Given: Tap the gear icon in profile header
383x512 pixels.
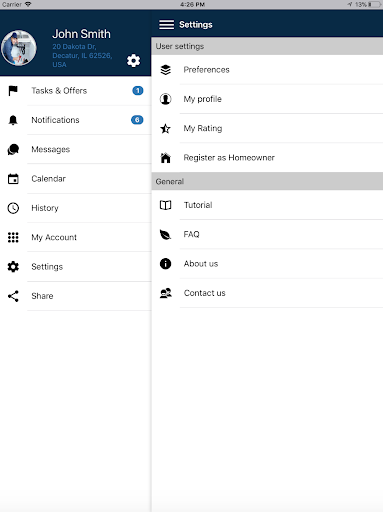Looking at the screenshot, I should pos(133,61).
